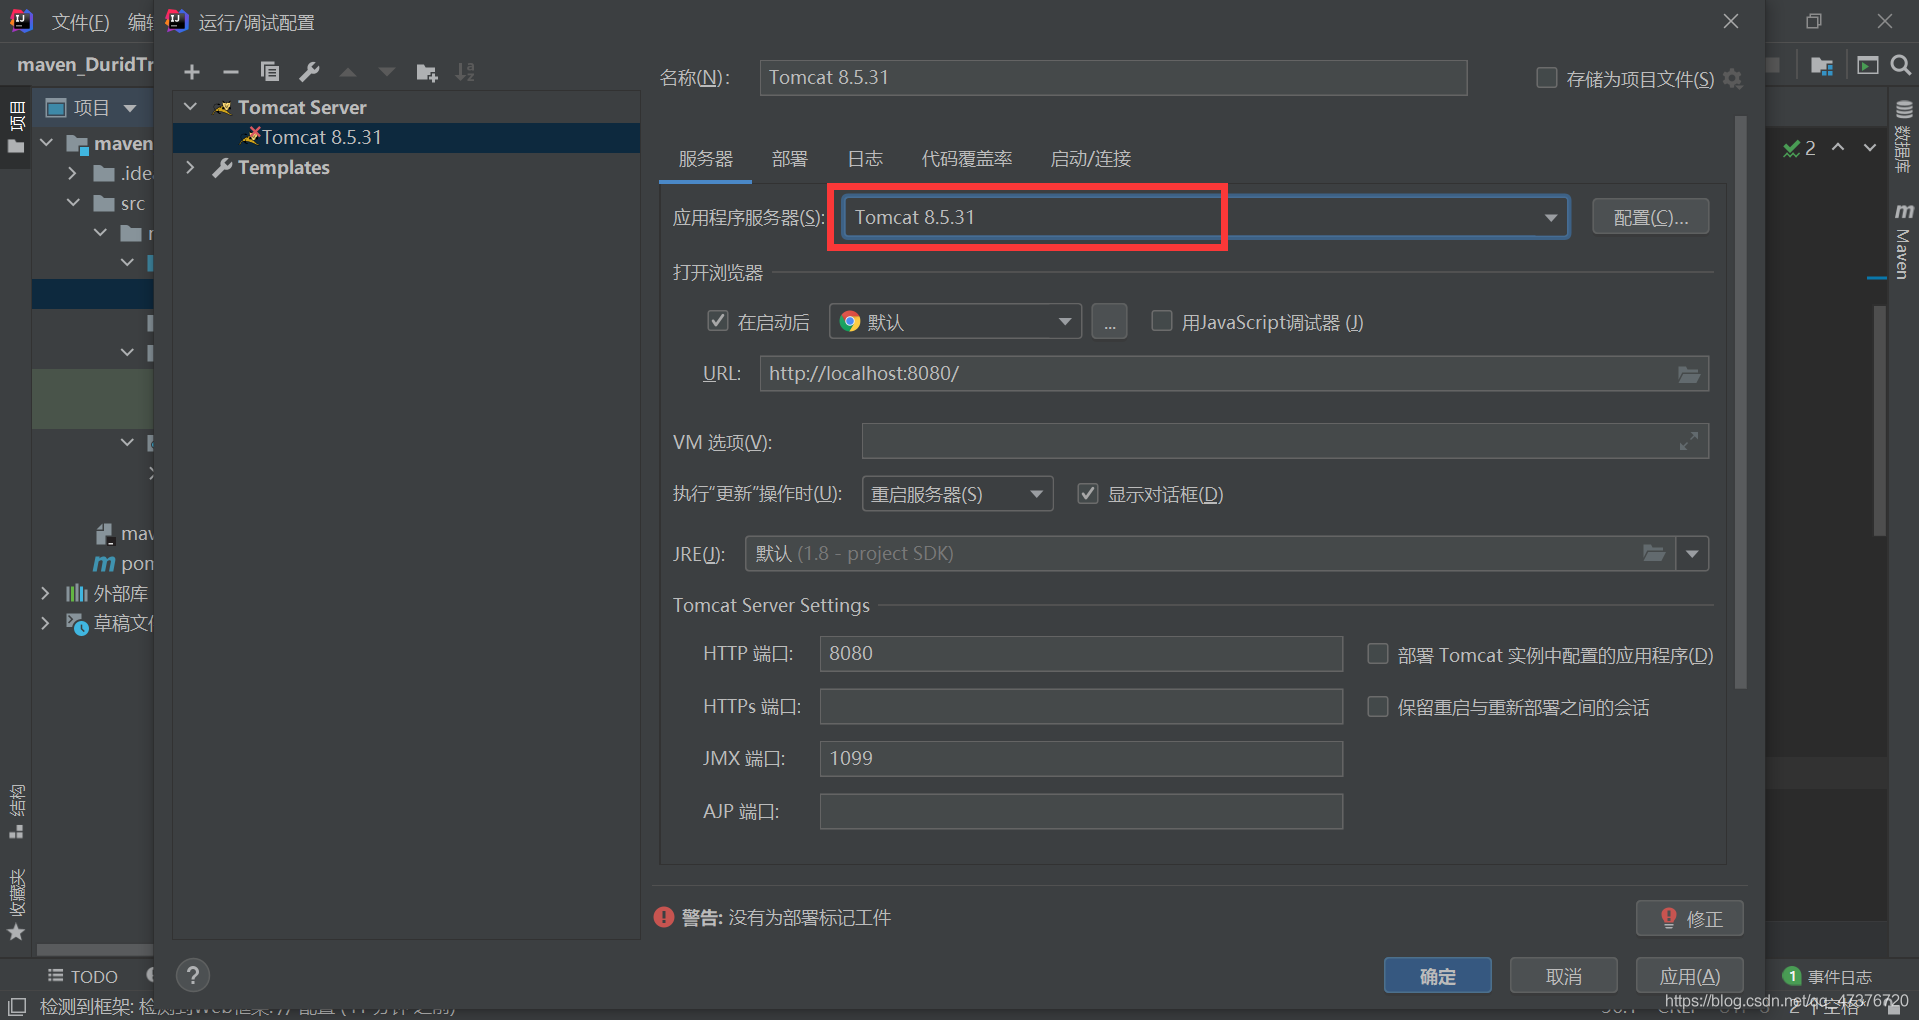1919x1020 pixels.
Task: Click the OK confirm button
Action: (x=1437, y=976)
